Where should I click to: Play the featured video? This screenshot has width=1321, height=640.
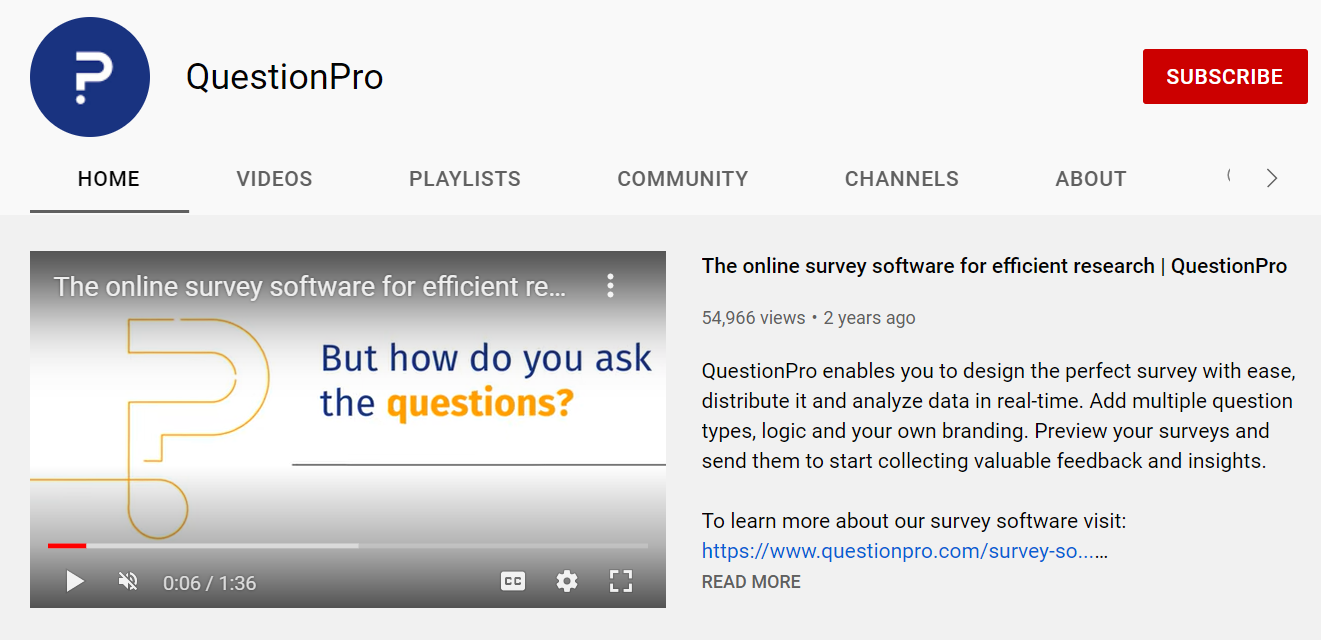point(75,581)
